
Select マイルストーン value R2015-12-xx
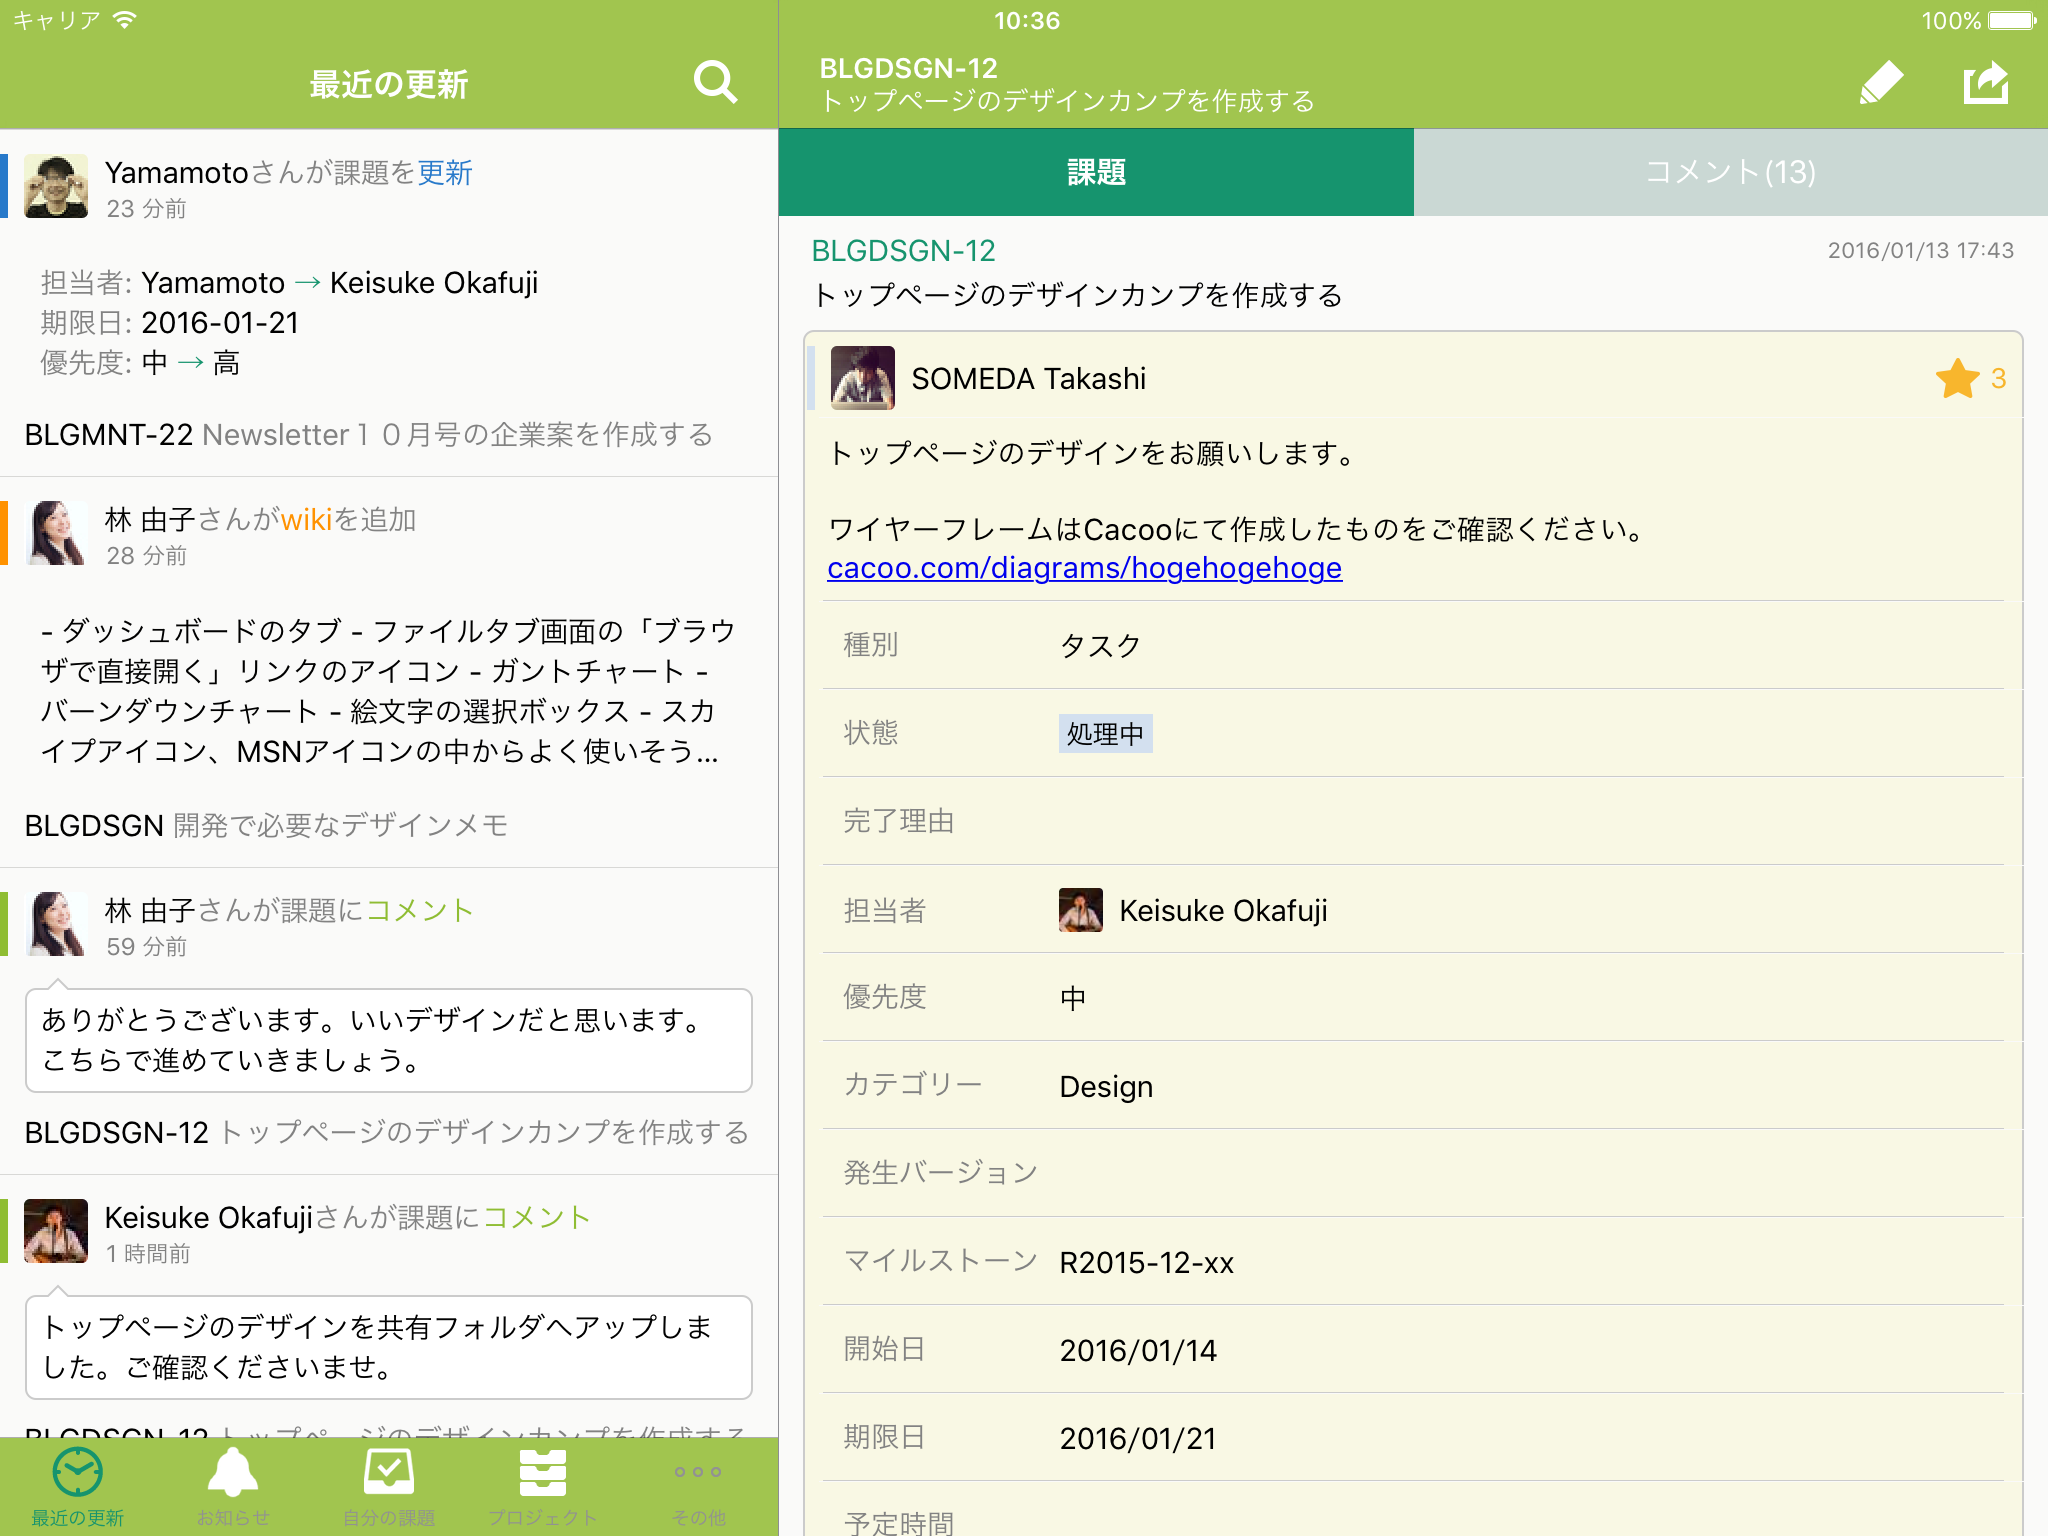pyautogui.click(x=1147, y=1262)
